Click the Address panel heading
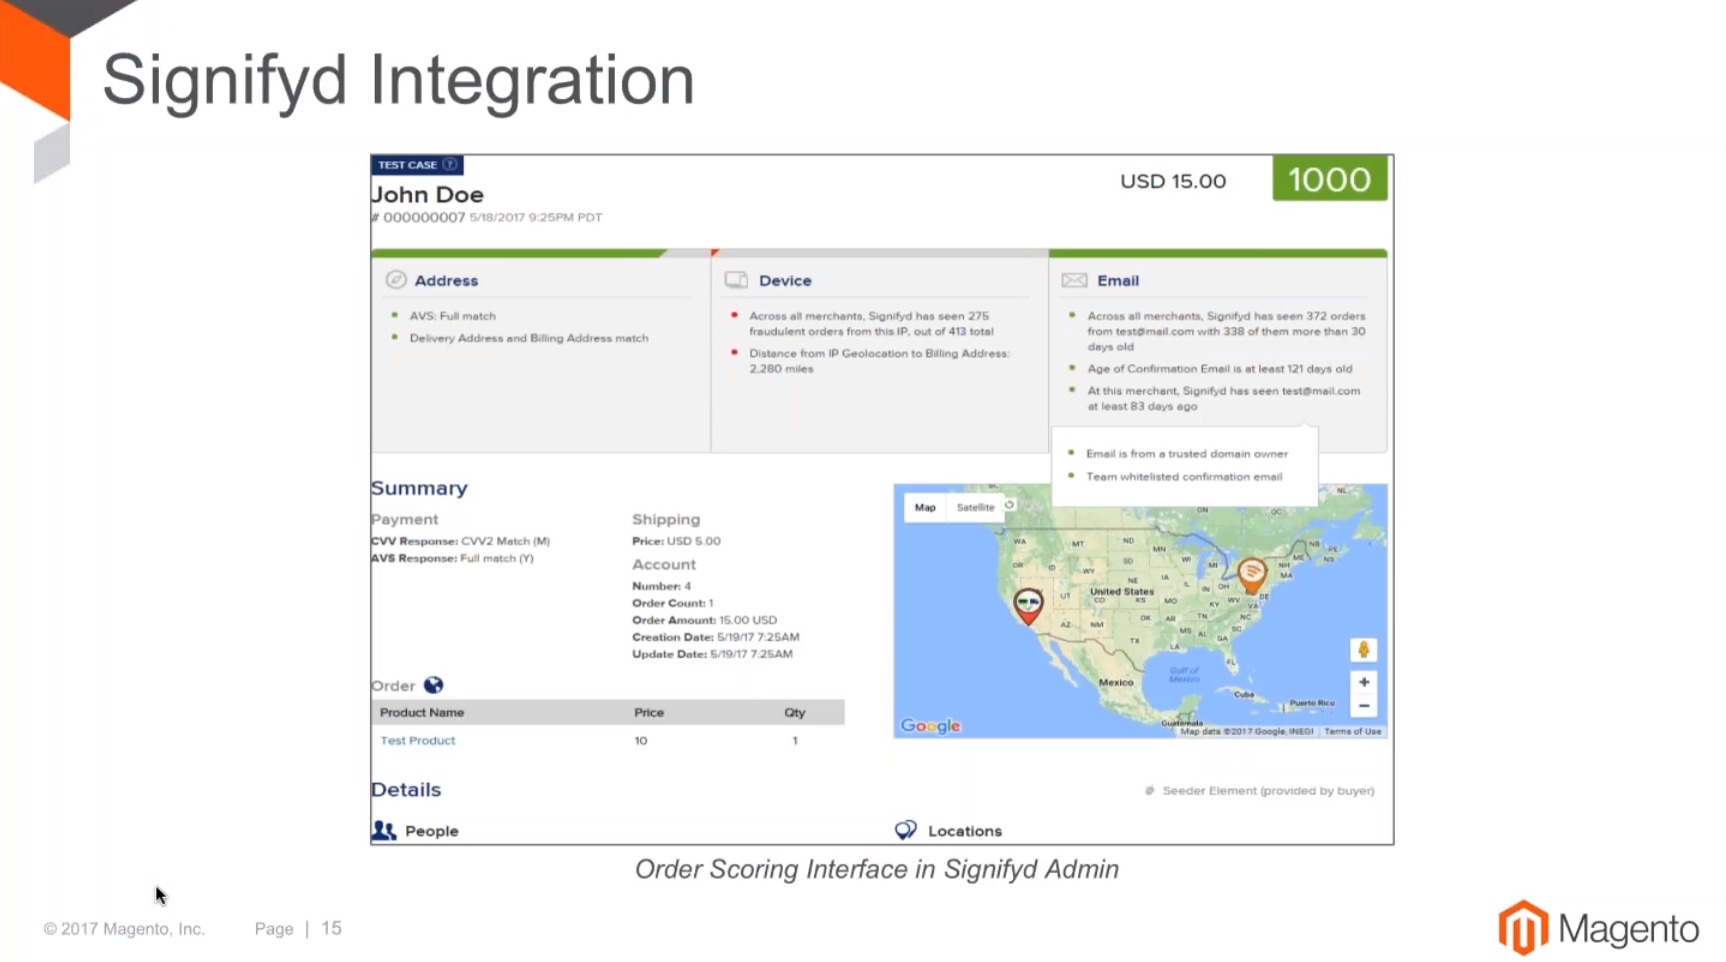The height and width of the screenshot is (962, 1726). pos(446,281)
